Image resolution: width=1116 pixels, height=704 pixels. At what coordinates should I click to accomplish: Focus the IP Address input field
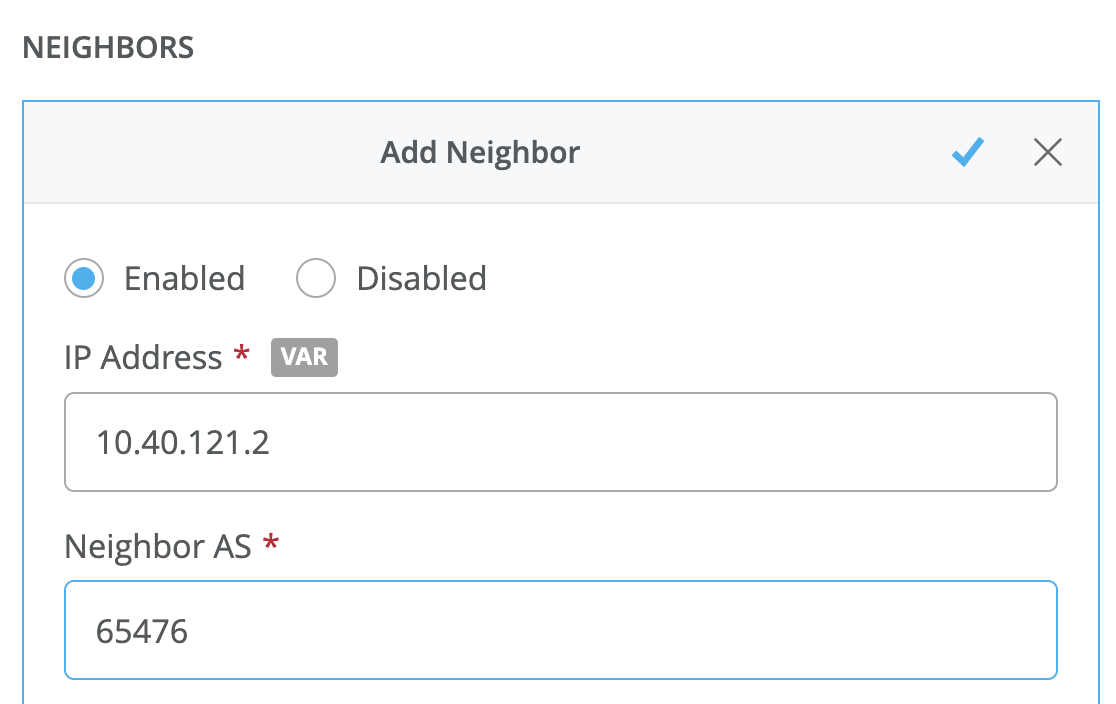[x=560, y=442]
